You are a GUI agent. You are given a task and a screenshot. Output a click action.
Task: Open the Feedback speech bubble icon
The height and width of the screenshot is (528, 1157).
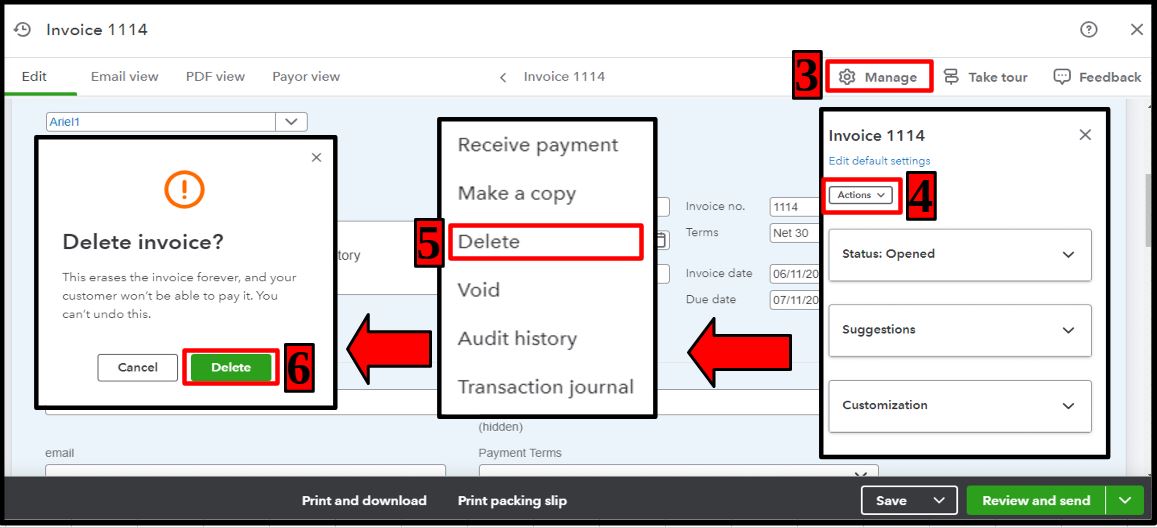coord(1062,77)
